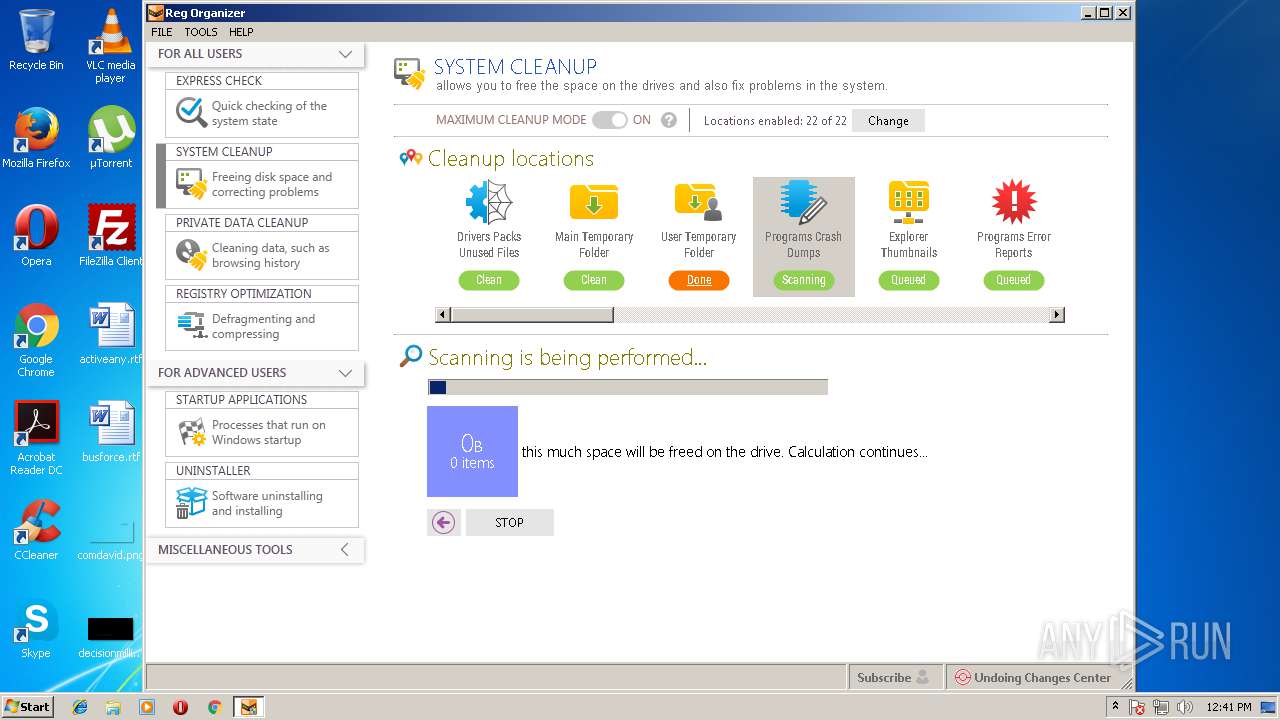This screenshot has width=1280, height=720.
Task: Click the help question mark icon
Action: click(x=669, y=120)
